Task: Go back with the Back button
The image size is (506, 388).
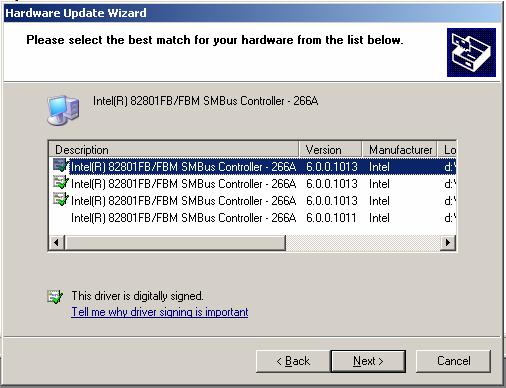Action: pyautogui.click(x=293, y=361)
